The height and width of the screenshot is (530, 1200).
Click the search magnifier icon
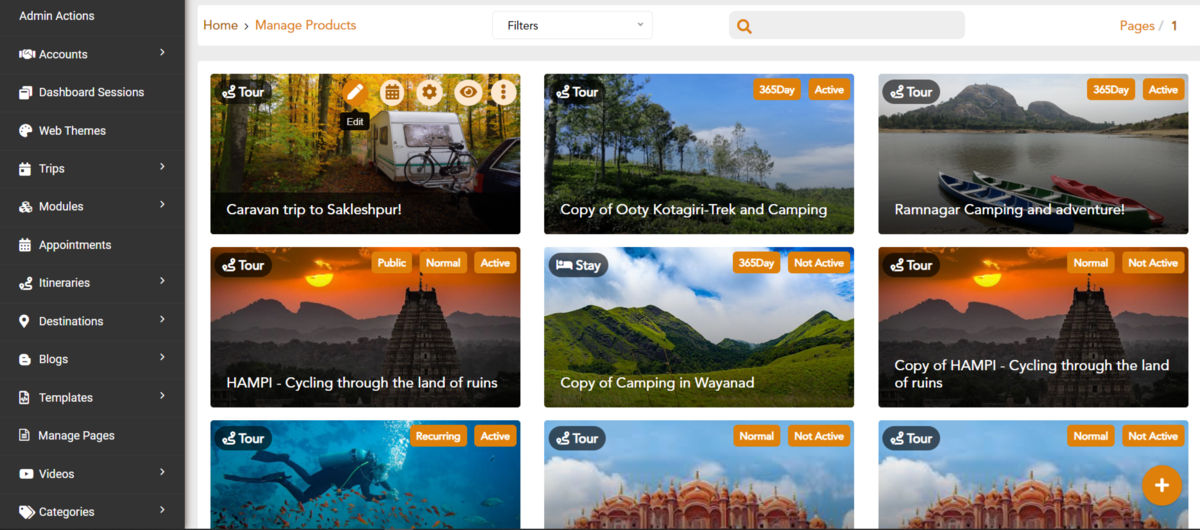tap(744, 26)
